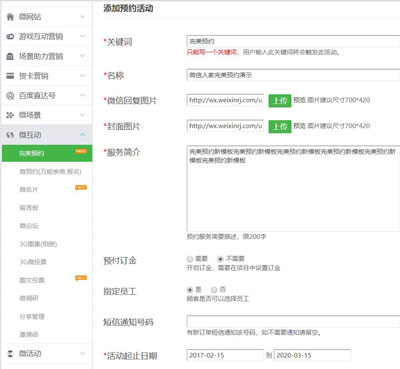
Task: Select 否 for 指定员工
Action: (x=214, y=289)
